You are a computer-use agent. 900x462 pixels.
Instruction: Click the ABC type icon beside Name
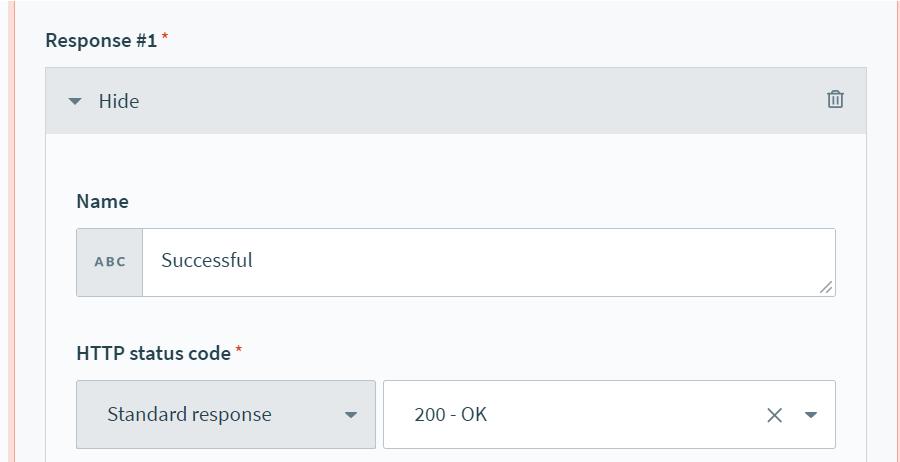coord(110,262)
